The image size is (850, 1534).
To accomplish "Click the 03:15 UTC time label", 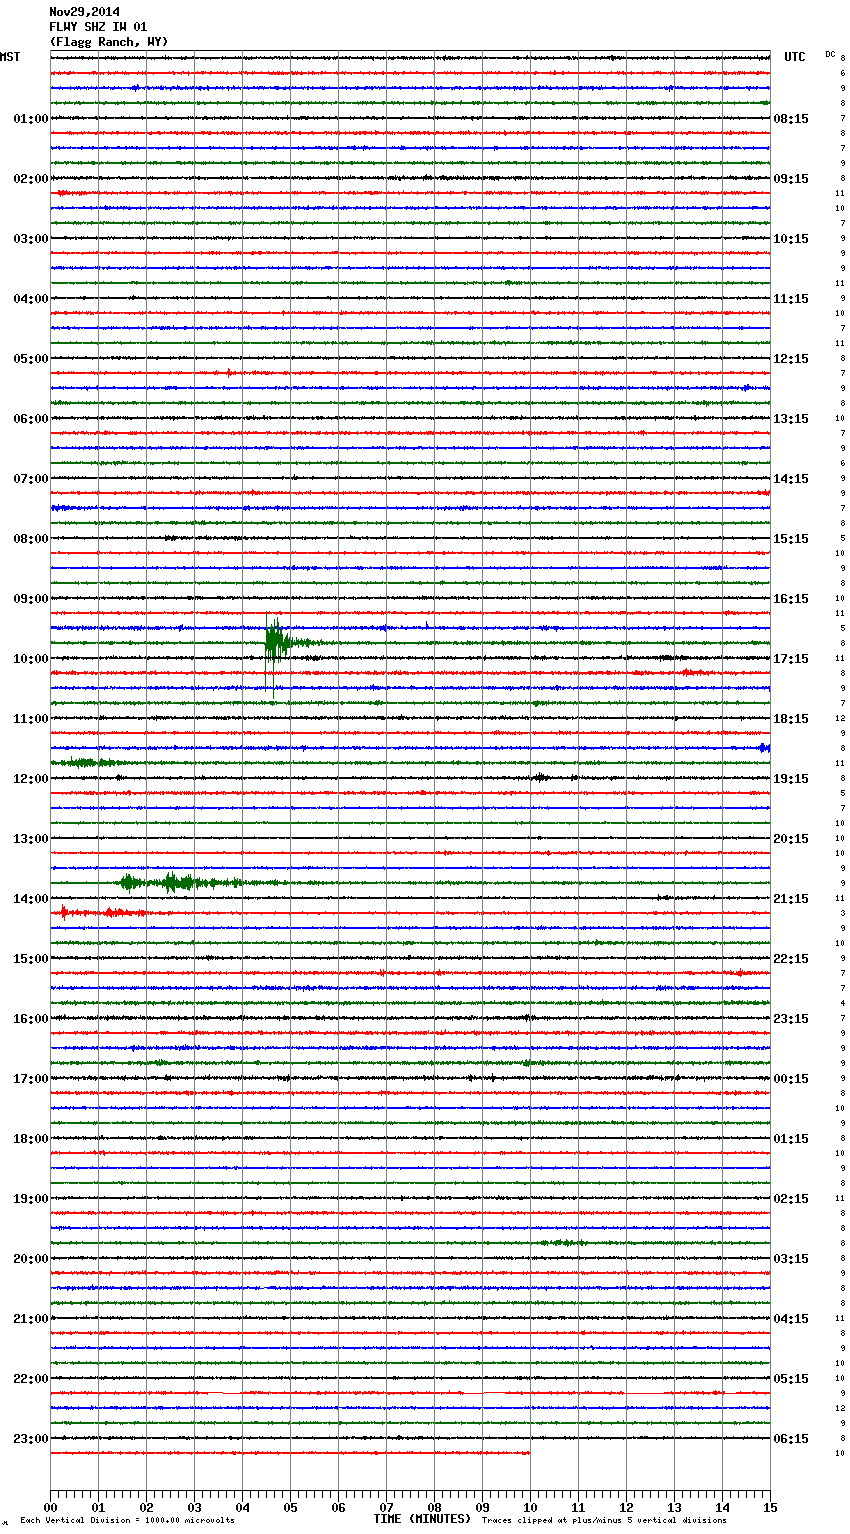I will click(791, 1259).
